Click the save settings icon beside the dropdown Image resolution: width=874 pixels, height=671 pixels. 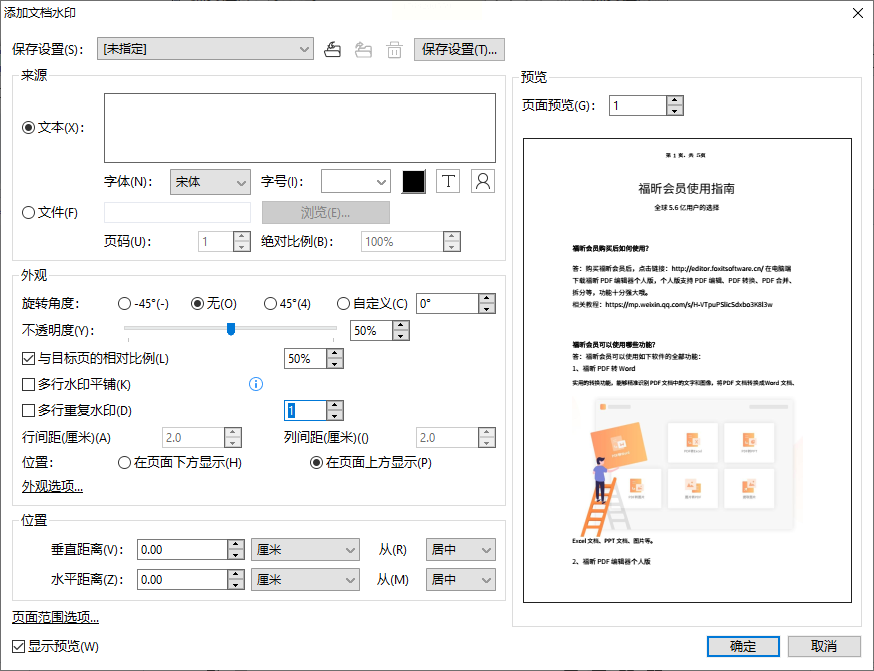(333, 50)
